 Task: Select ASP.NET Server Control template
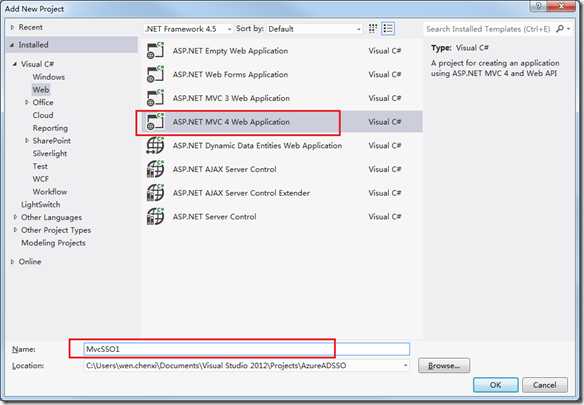283,216
